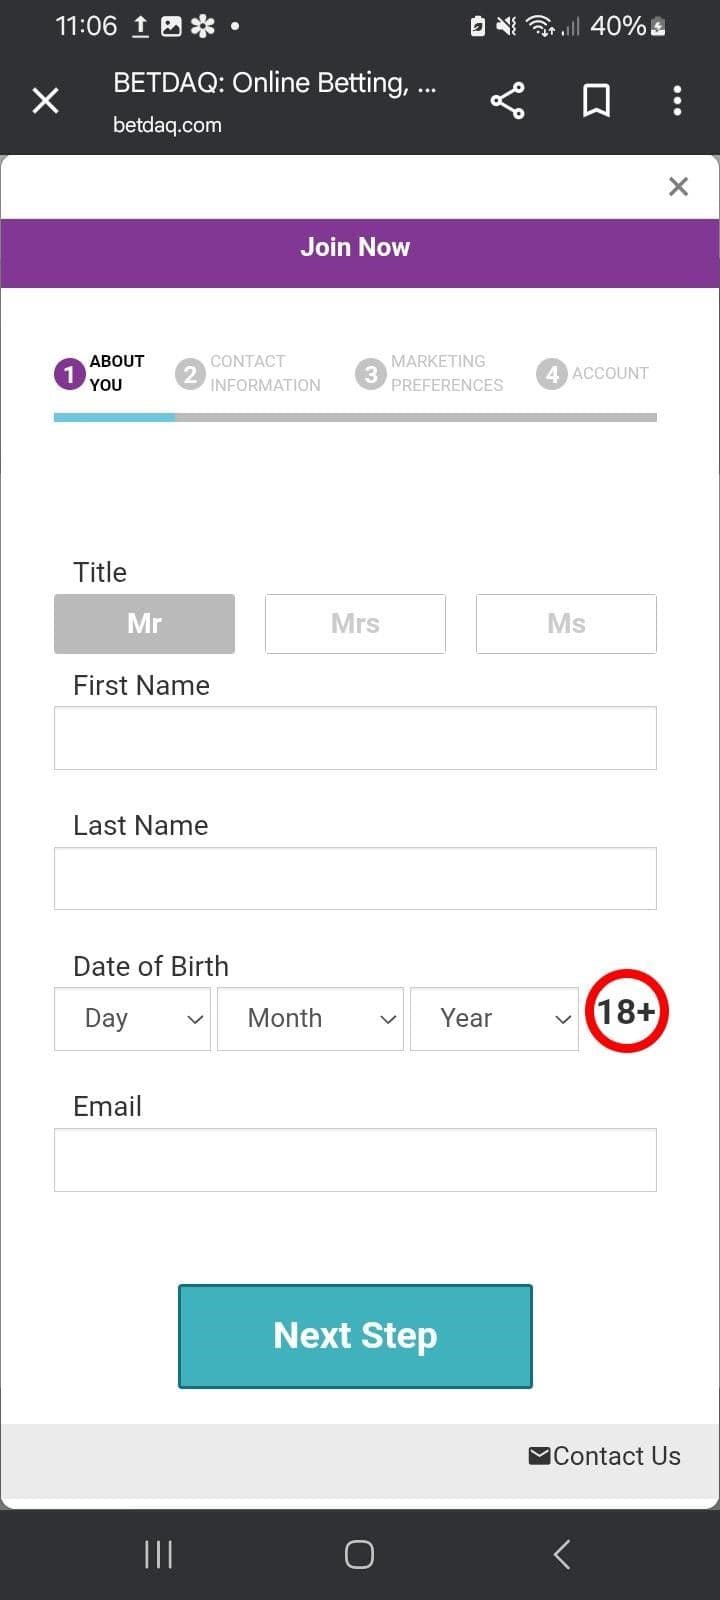Open the Month dropdown
The height and width of the screenshot is (1600, 720).
(310, 1018)
